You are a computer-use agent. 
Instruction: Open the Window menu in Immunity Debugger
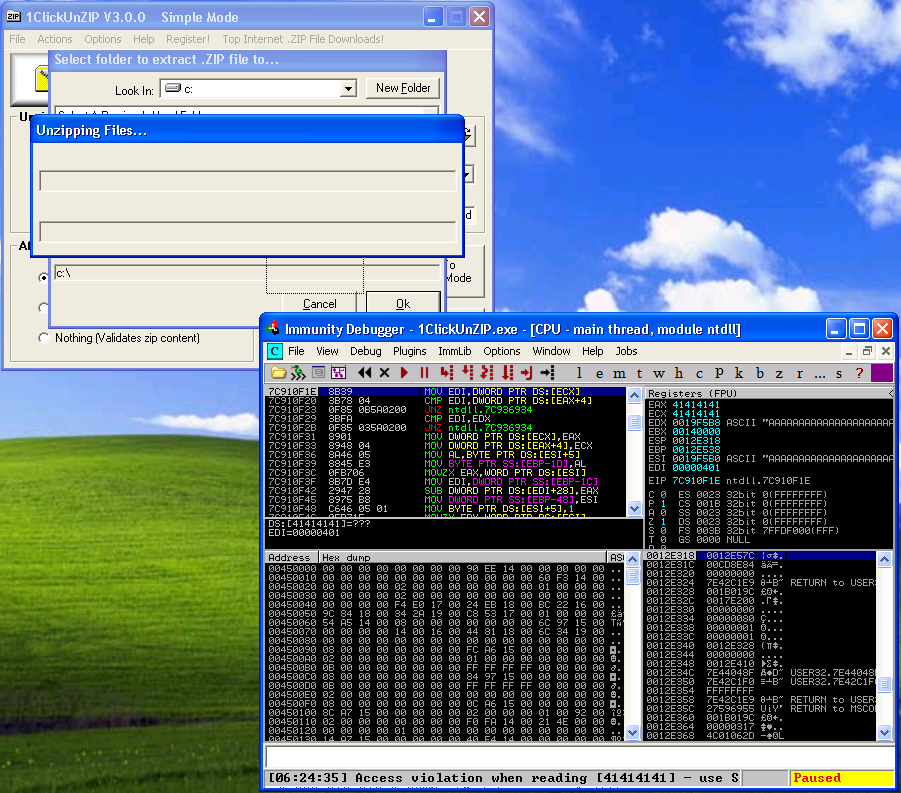pos(552,351)
